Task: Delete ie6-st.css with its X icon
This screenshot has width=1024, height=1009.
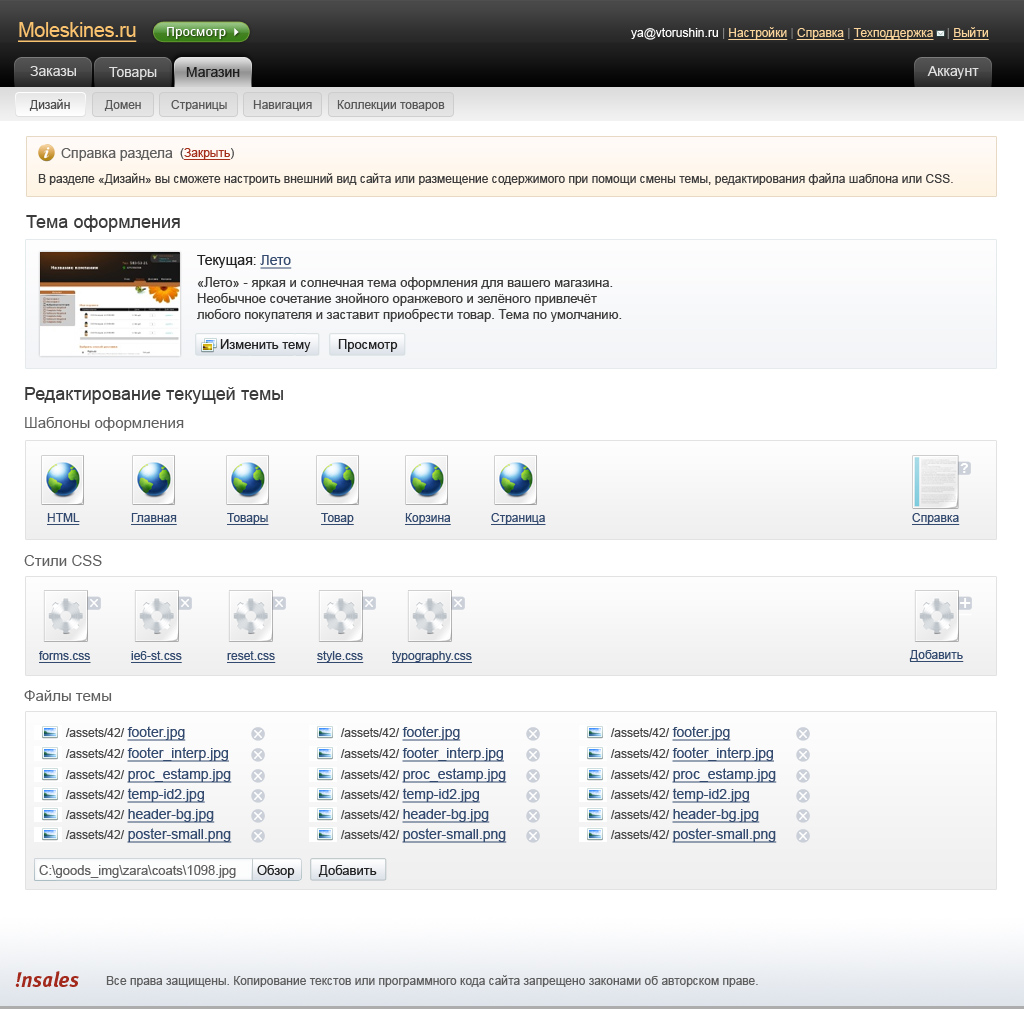Action: 185,603
